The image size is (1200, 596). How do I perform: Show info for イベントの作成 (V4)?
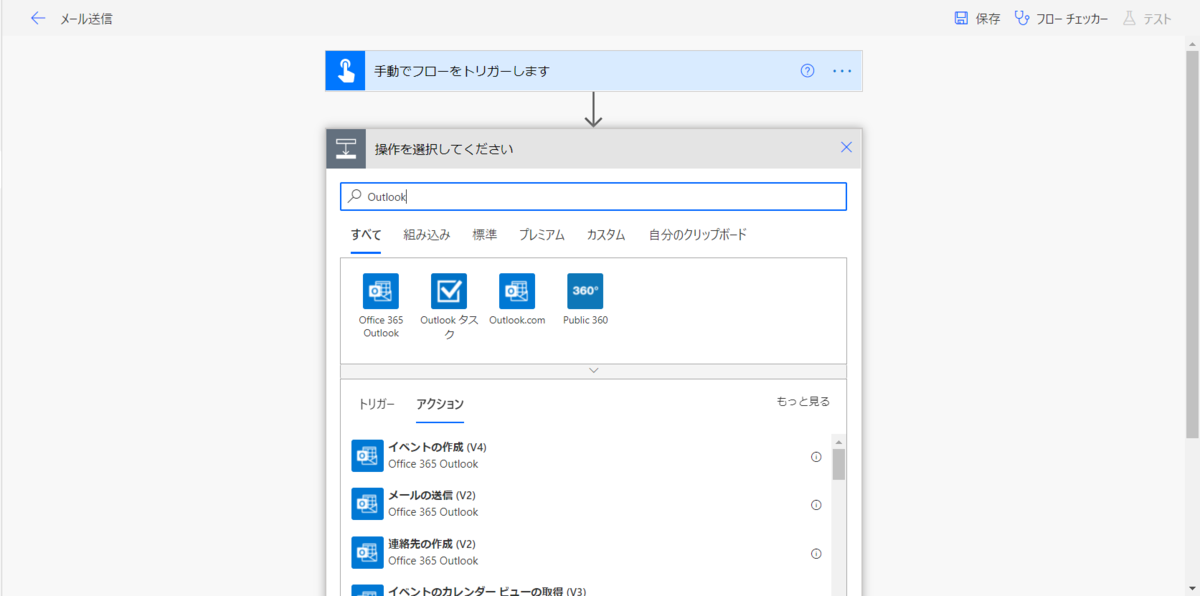point(816,457)
